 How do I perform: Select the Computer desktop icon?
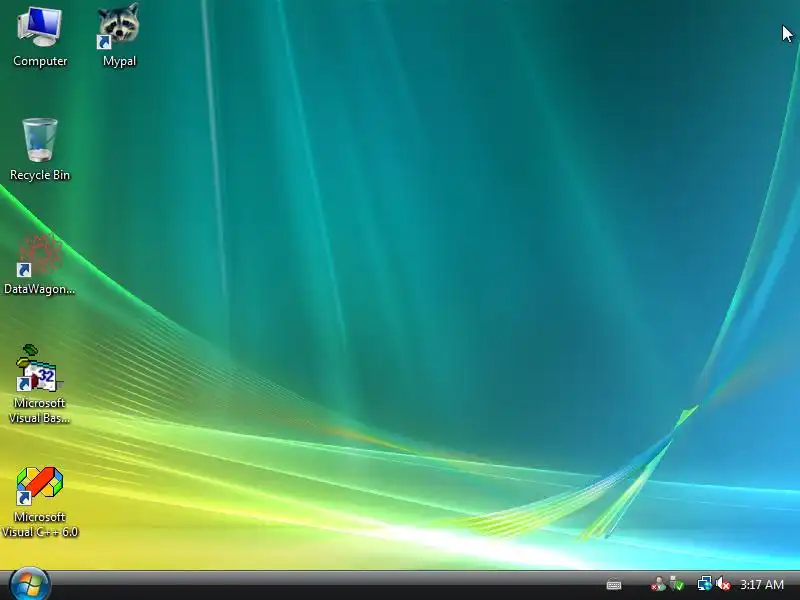[40, 36]
